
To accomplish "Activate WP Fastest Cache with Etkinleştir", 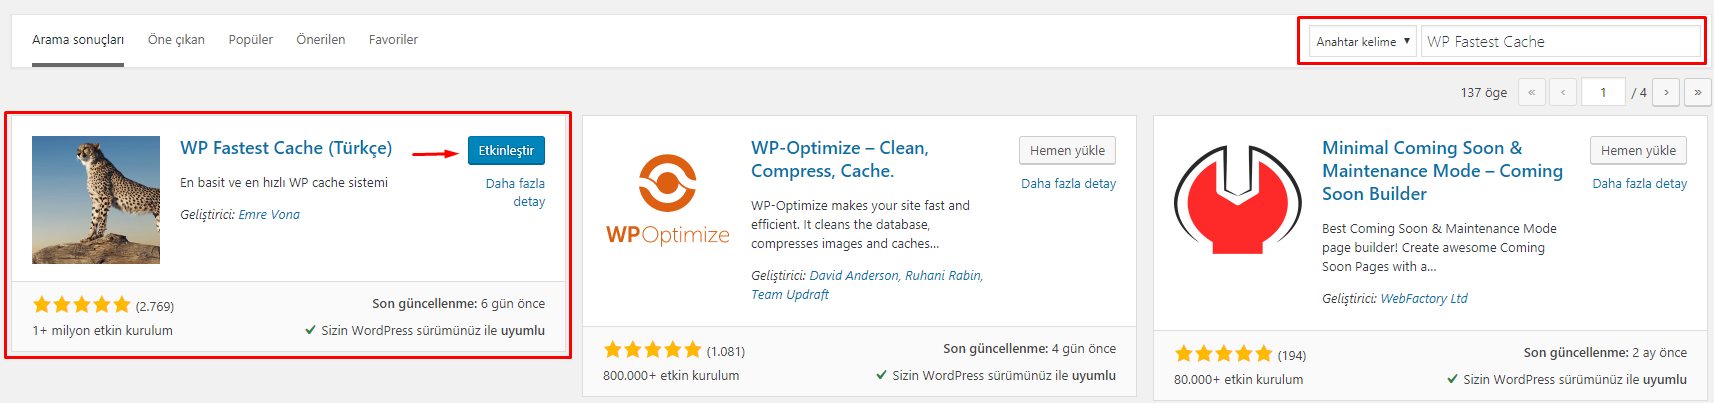I will tap(506, 150).
